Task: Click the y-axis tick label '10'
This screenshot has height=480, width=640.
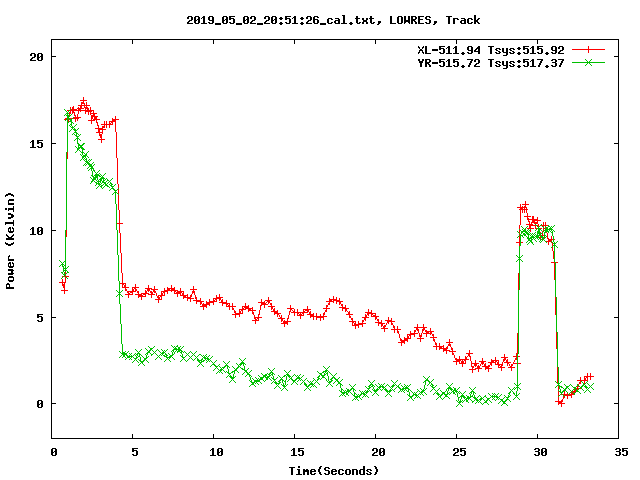Action: click(36, 231)
